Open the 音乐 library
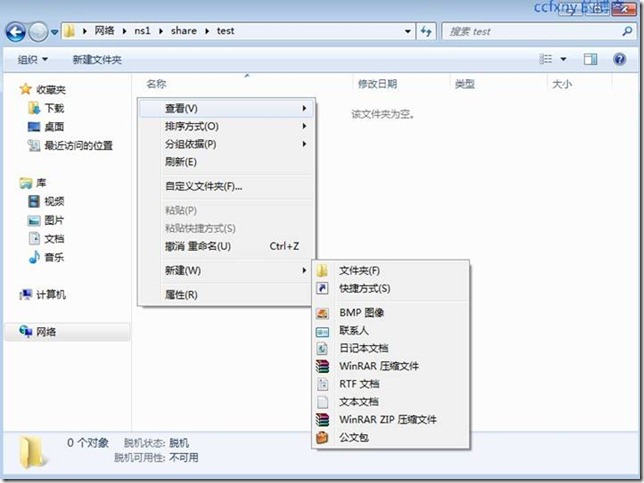Viewport: 644px width, 483px height. [46, 257]
